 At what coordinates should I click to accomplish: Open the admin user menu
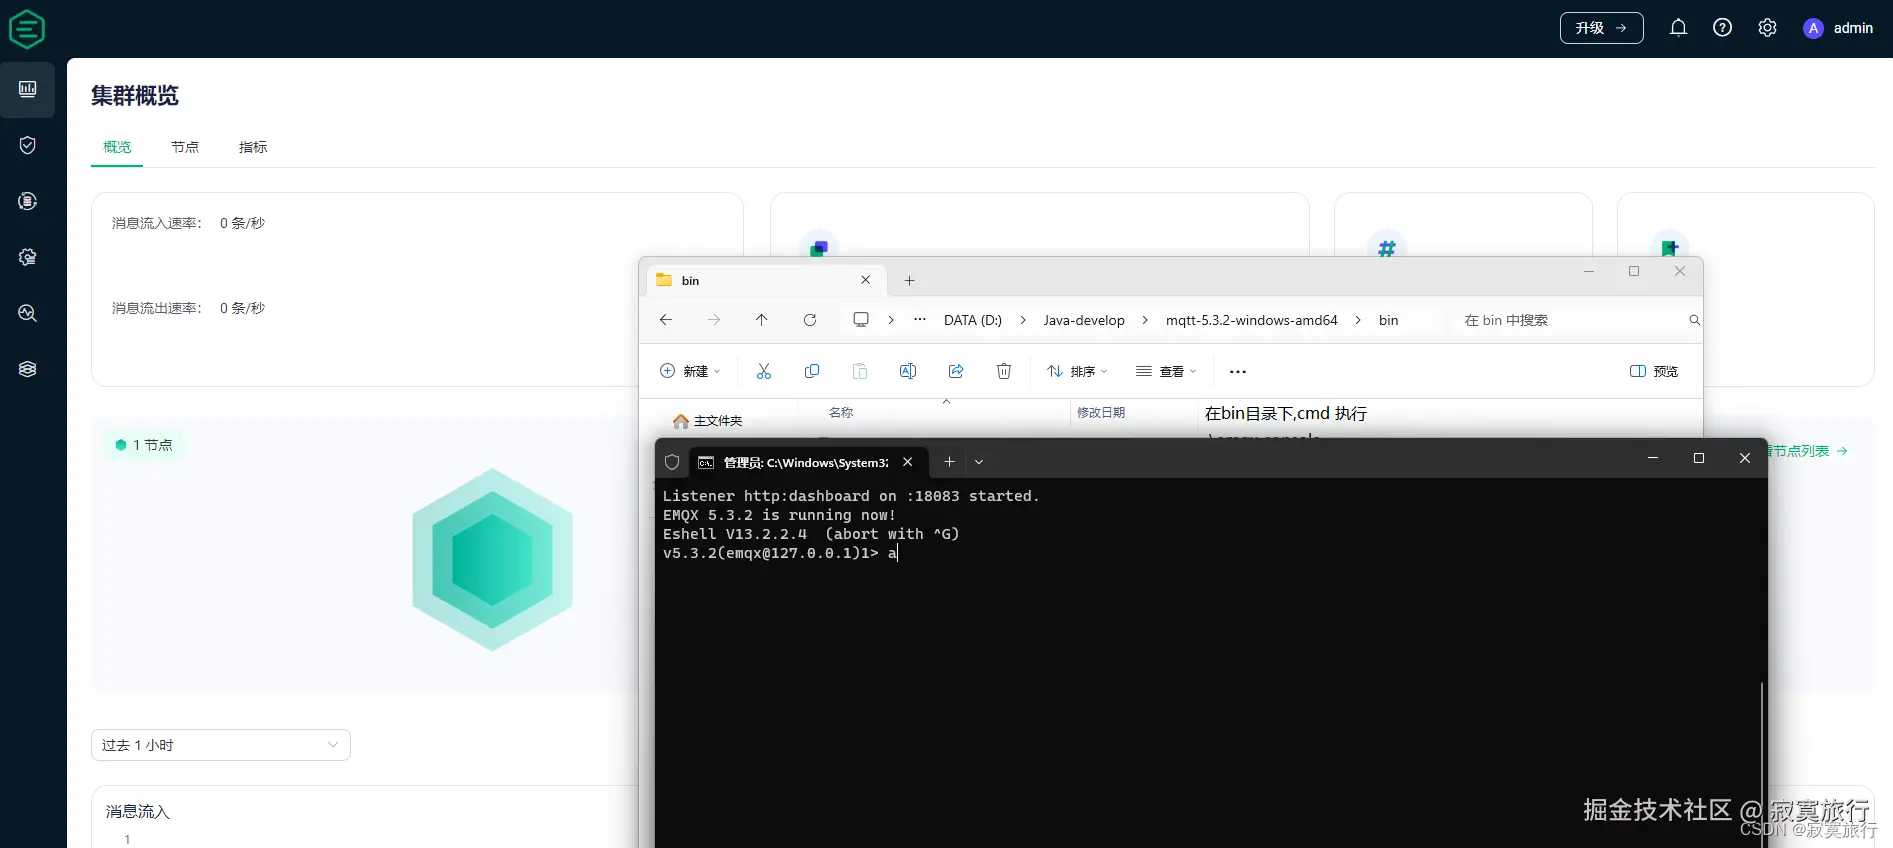(x=1838, y=28)
